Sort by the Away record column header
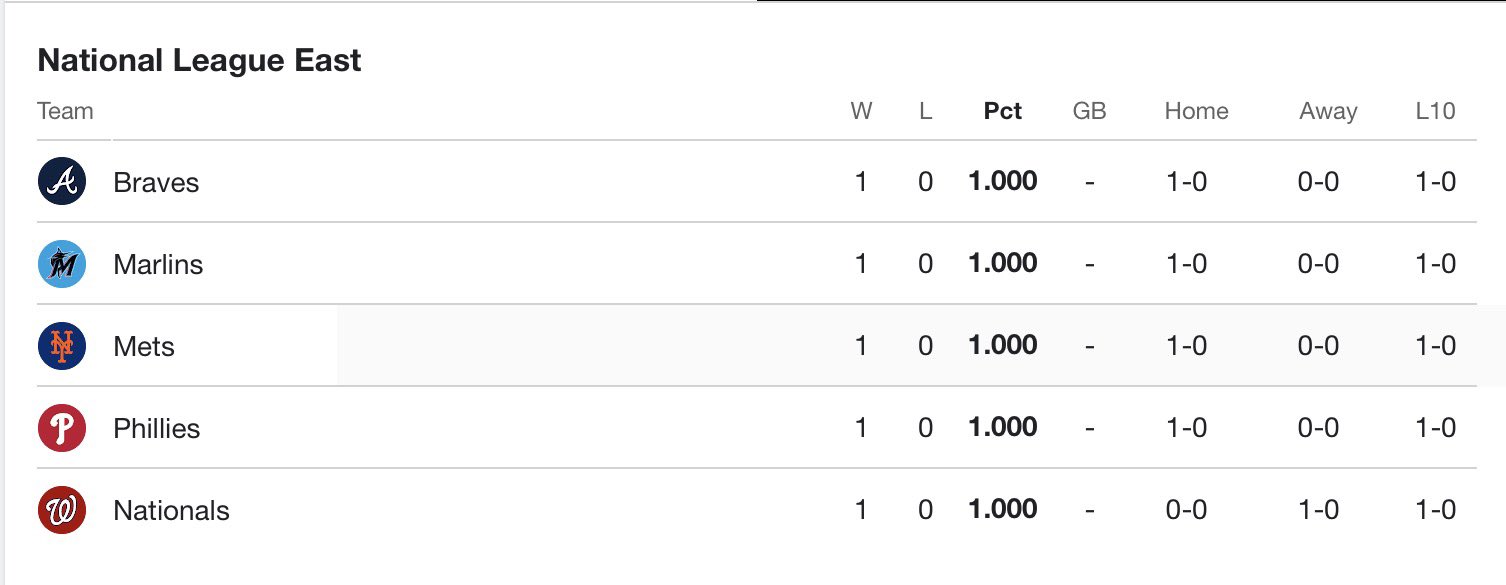The height and width of the screenshot is (585, 1506). (x=1328, y=111)
